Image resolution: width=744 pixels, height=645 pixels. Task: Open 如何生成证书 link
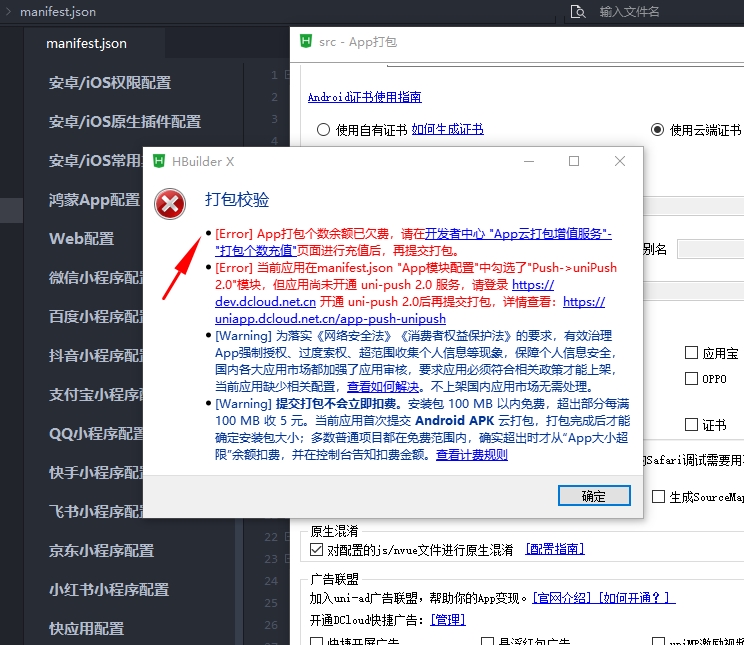pos(447,129)
